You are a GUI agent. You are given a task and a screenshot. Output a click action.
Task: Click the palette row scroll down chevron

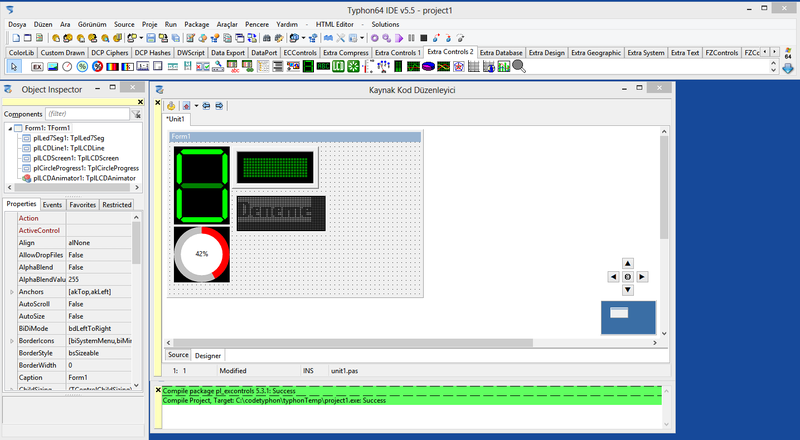773,70
